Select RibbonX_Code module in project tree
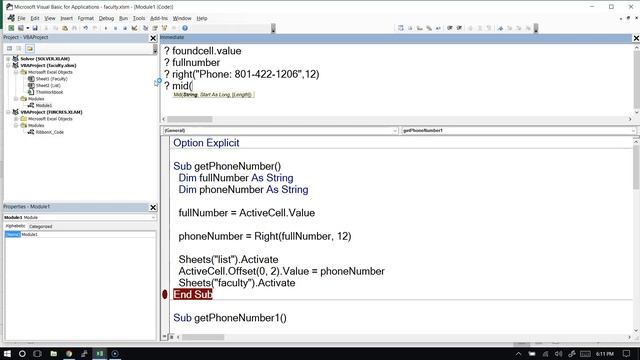 point(49,132)
